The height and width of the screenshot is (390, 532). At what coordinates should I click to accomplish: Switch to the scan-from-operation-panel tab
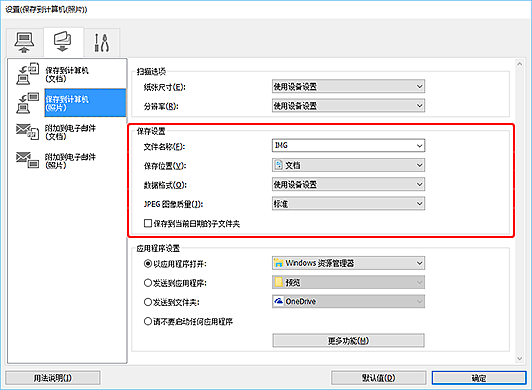(63, 42)
